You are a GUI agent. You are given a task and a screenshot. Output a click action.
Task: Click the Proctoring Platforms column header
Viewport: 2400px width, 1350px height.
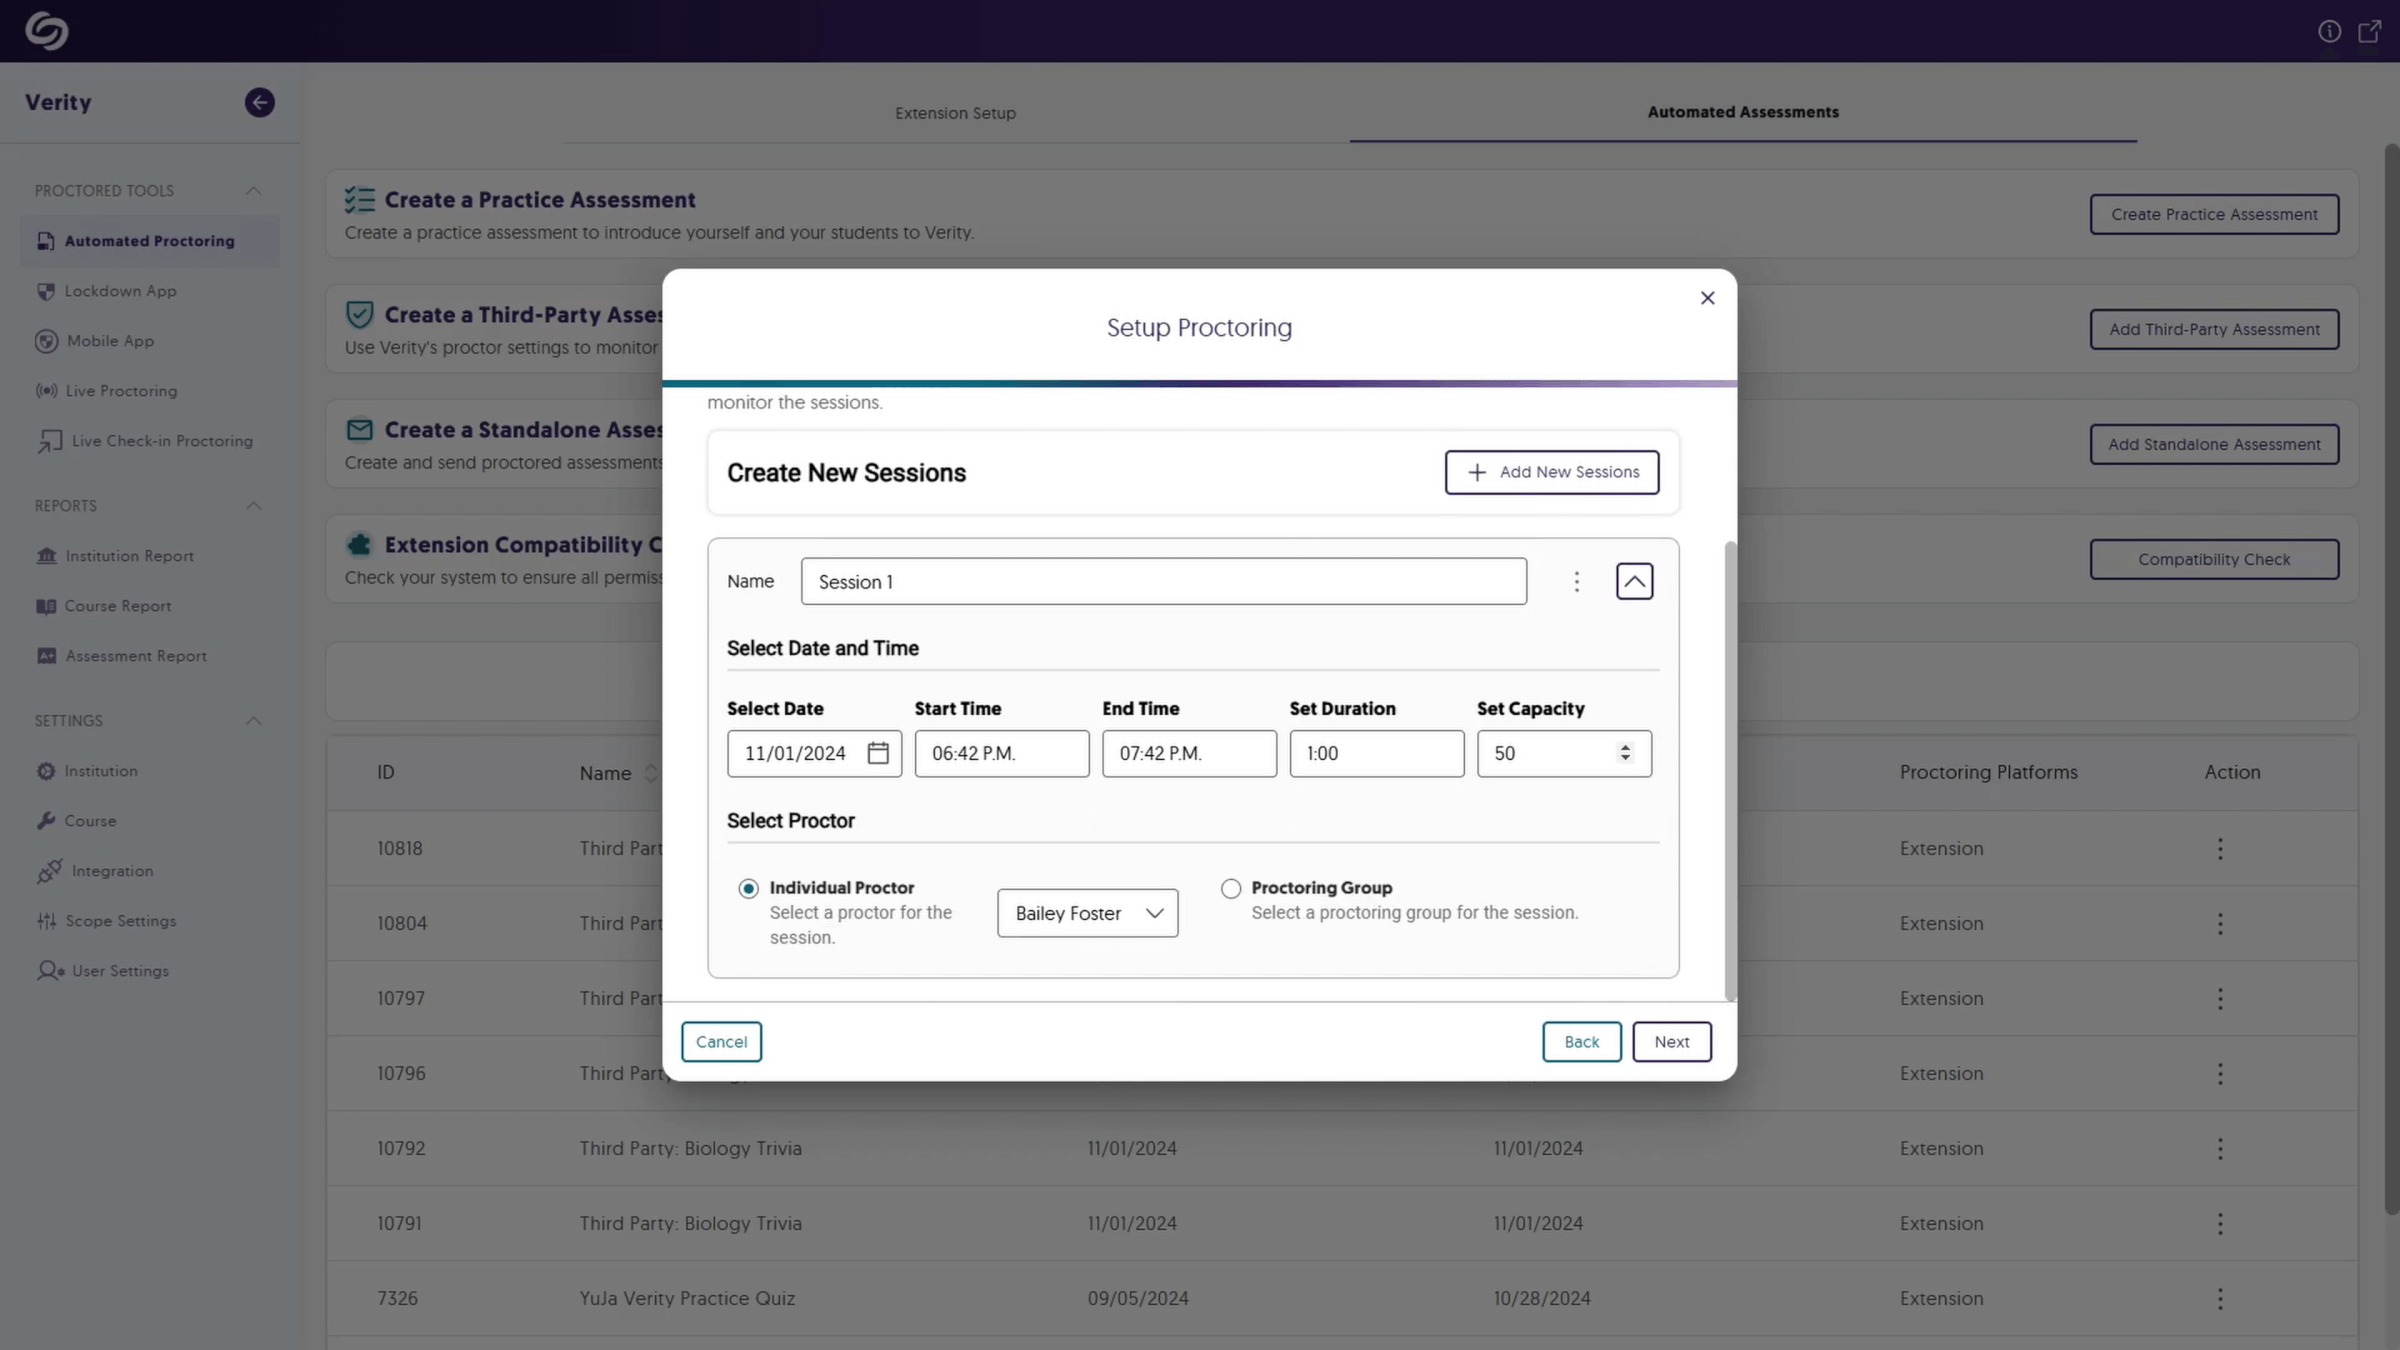click(1988, 772)
